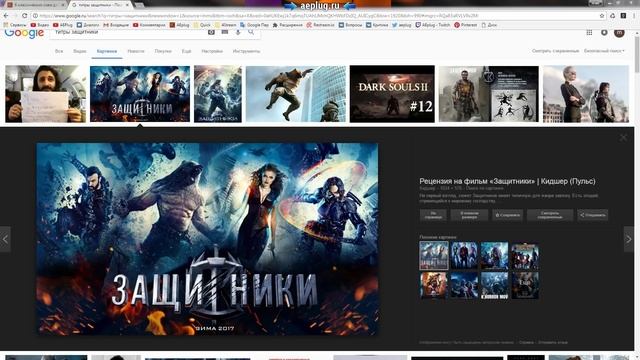Open the leaping bear-man by skyscraper thumbnail
This screenshot has width=640, height=360.
296,94
